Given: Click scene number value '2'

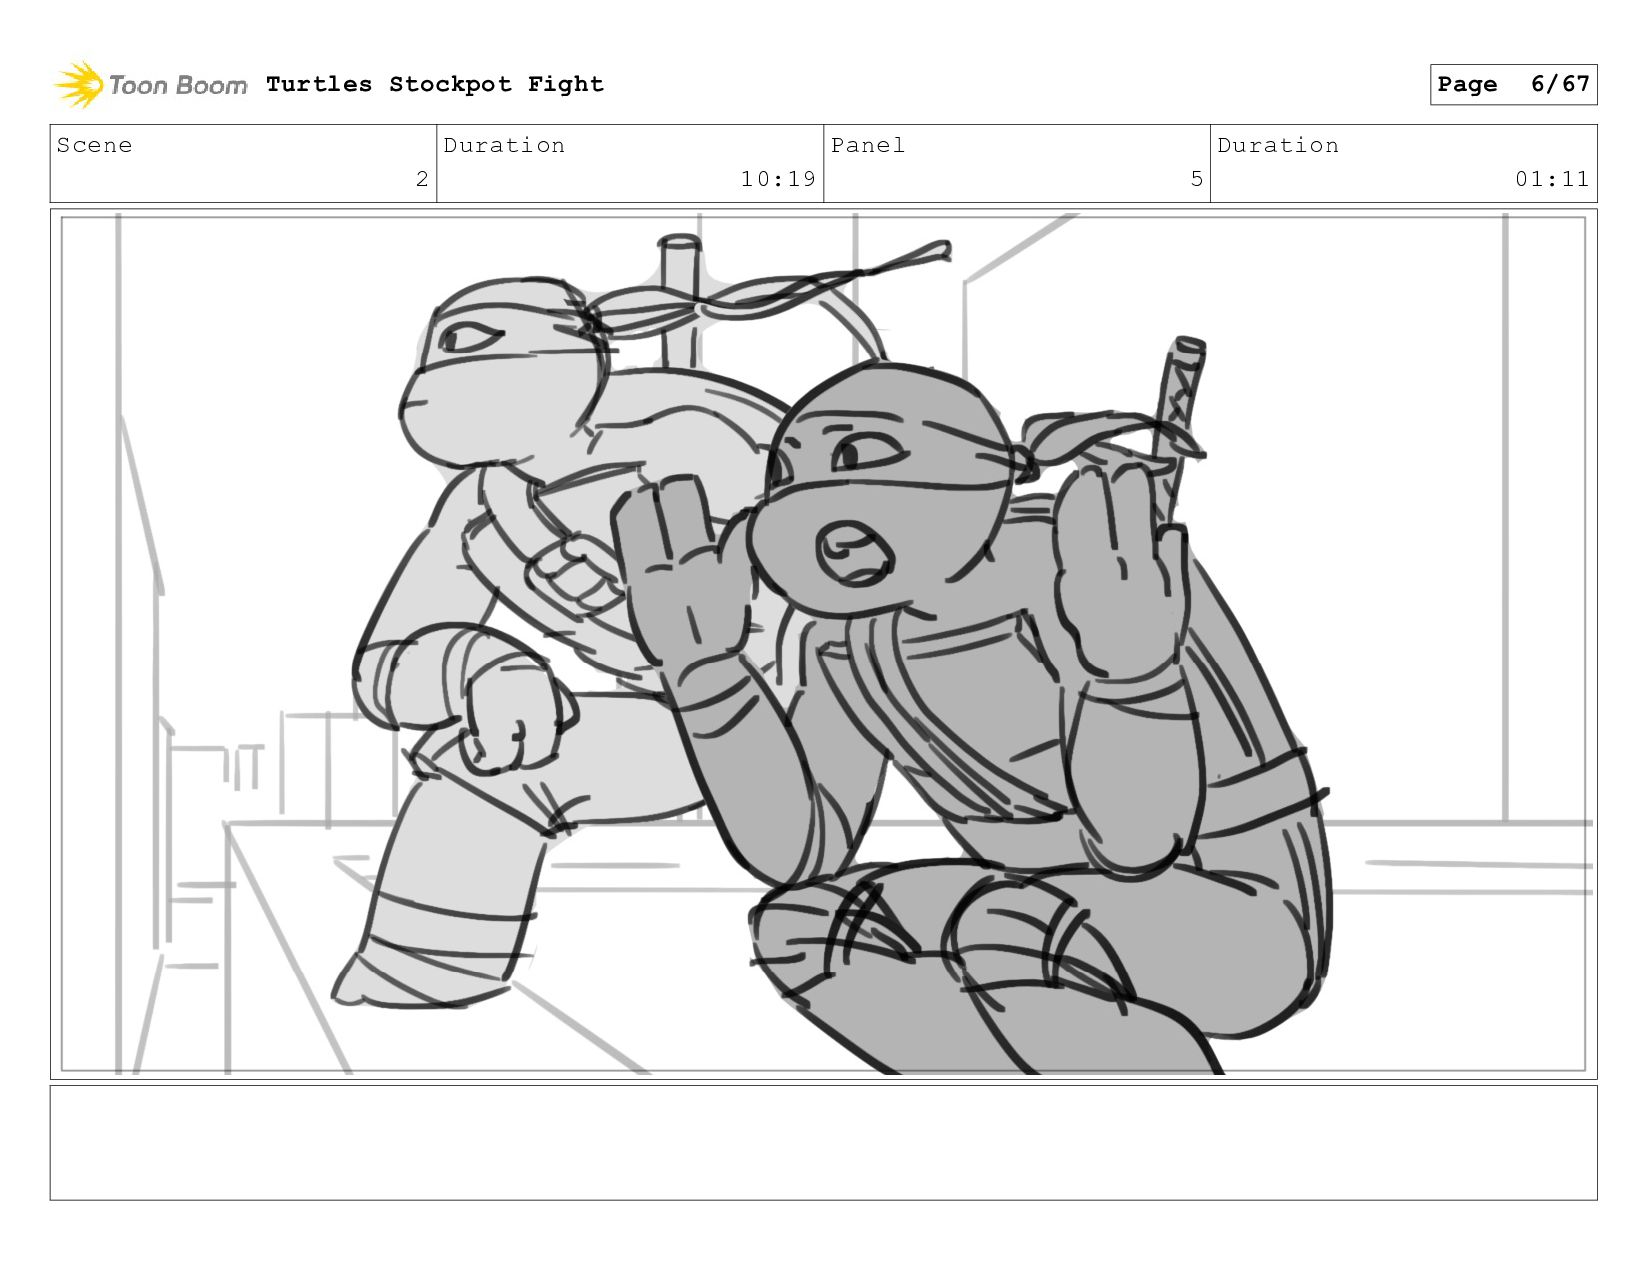Looking at the screenshot, I should [x=422, y=179].
